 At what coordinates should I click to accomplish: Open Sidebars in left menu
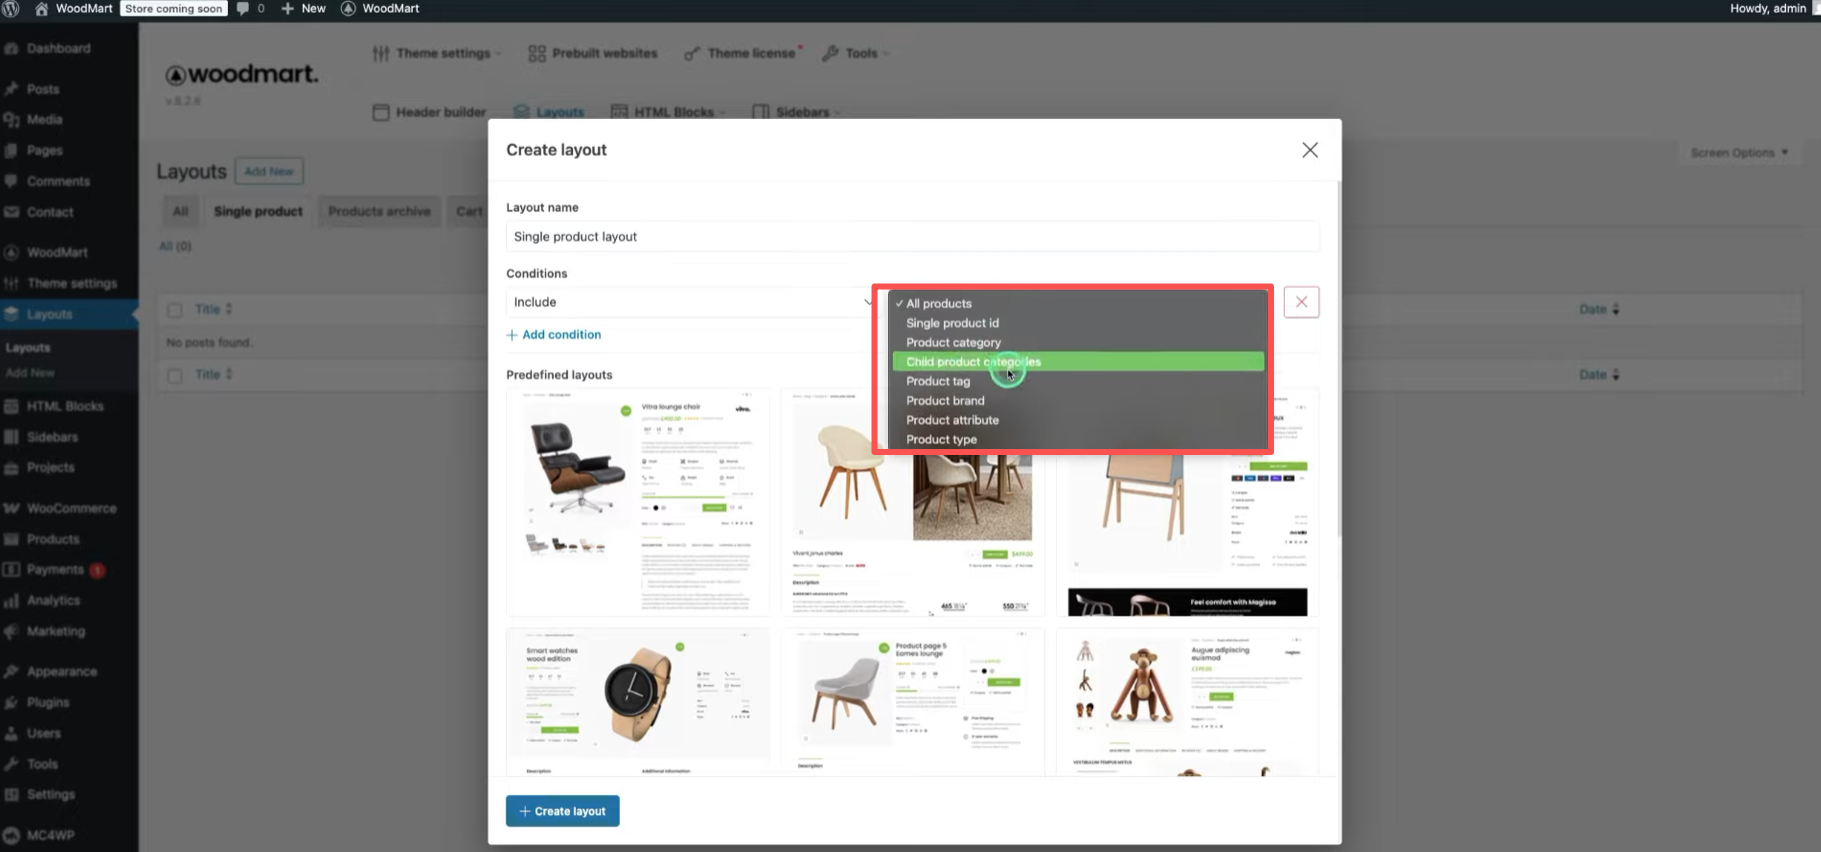(x=52, y=437)
